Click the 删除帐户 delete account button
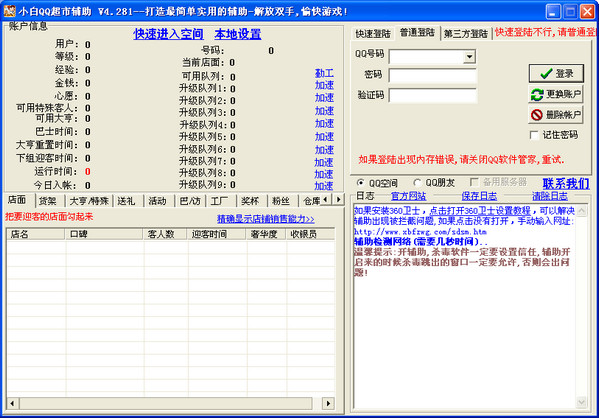This screenshot has width=599, height=418. [556, 115]
